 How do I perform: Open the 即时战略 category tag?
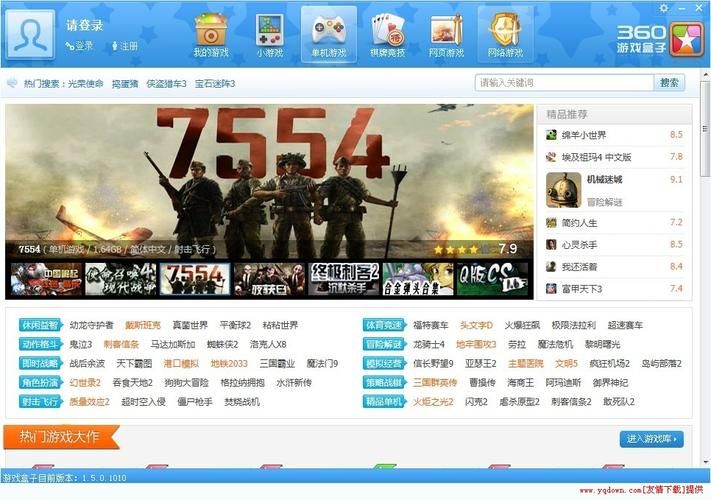pos(40,363)
